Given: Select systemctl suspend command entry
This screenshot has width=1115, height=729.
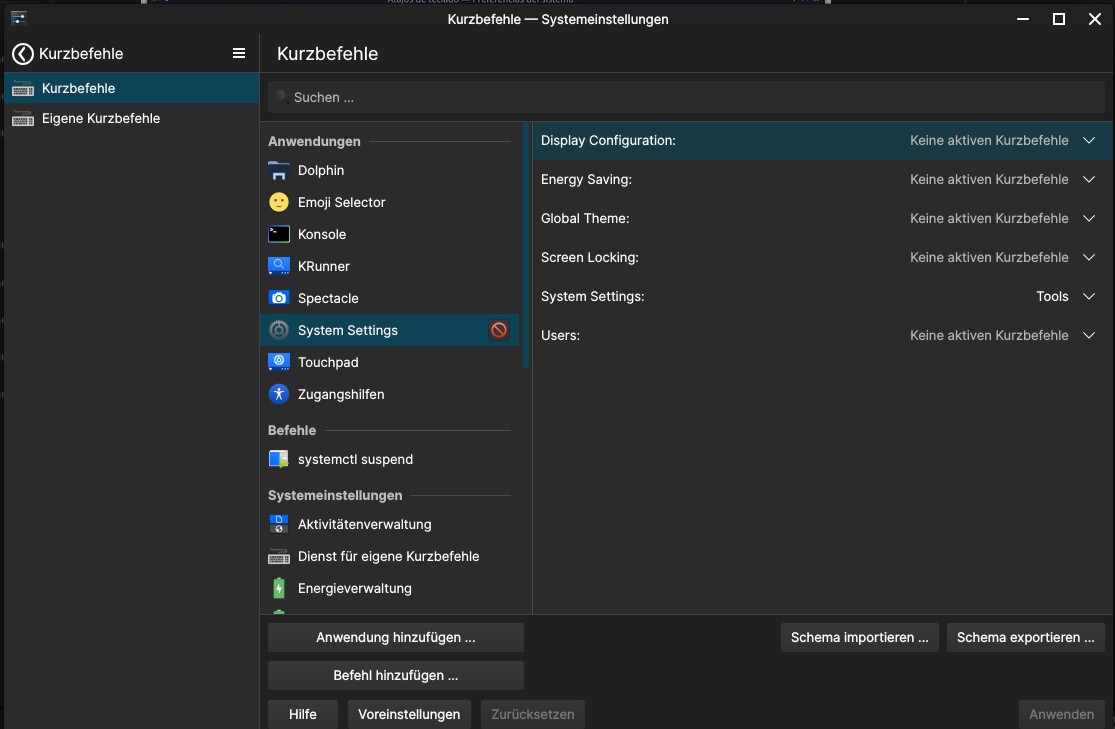Looking at the screenshot, I should click(x=355, y=460).
